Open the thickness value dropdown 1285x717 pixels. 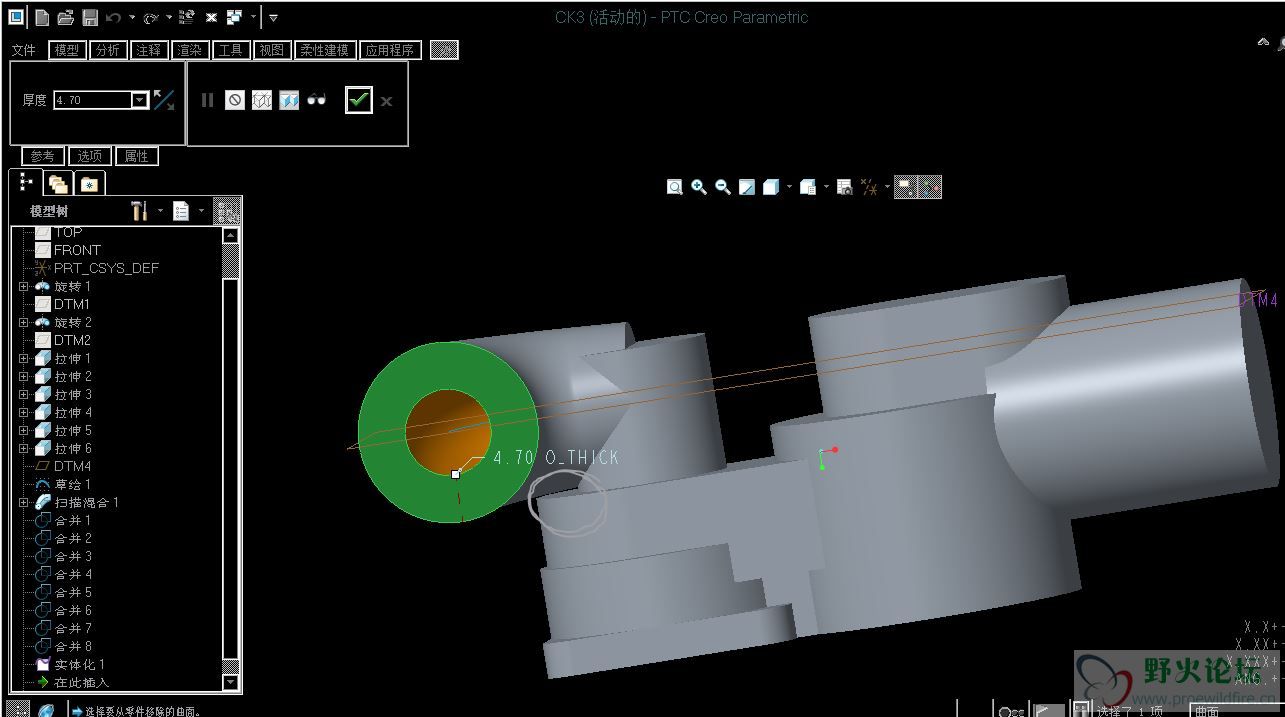tap(140, 100)
